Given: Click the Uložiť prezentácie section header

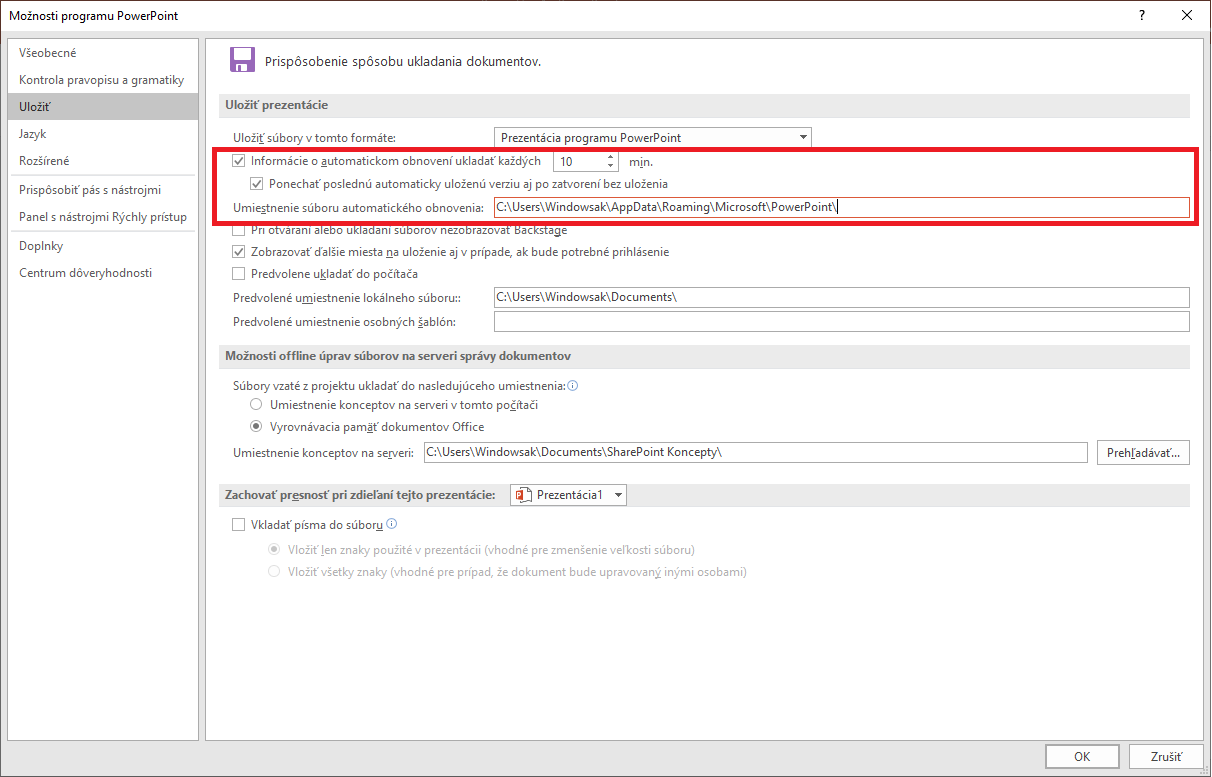Looking at the screenshot, I should tap(276, 105).
